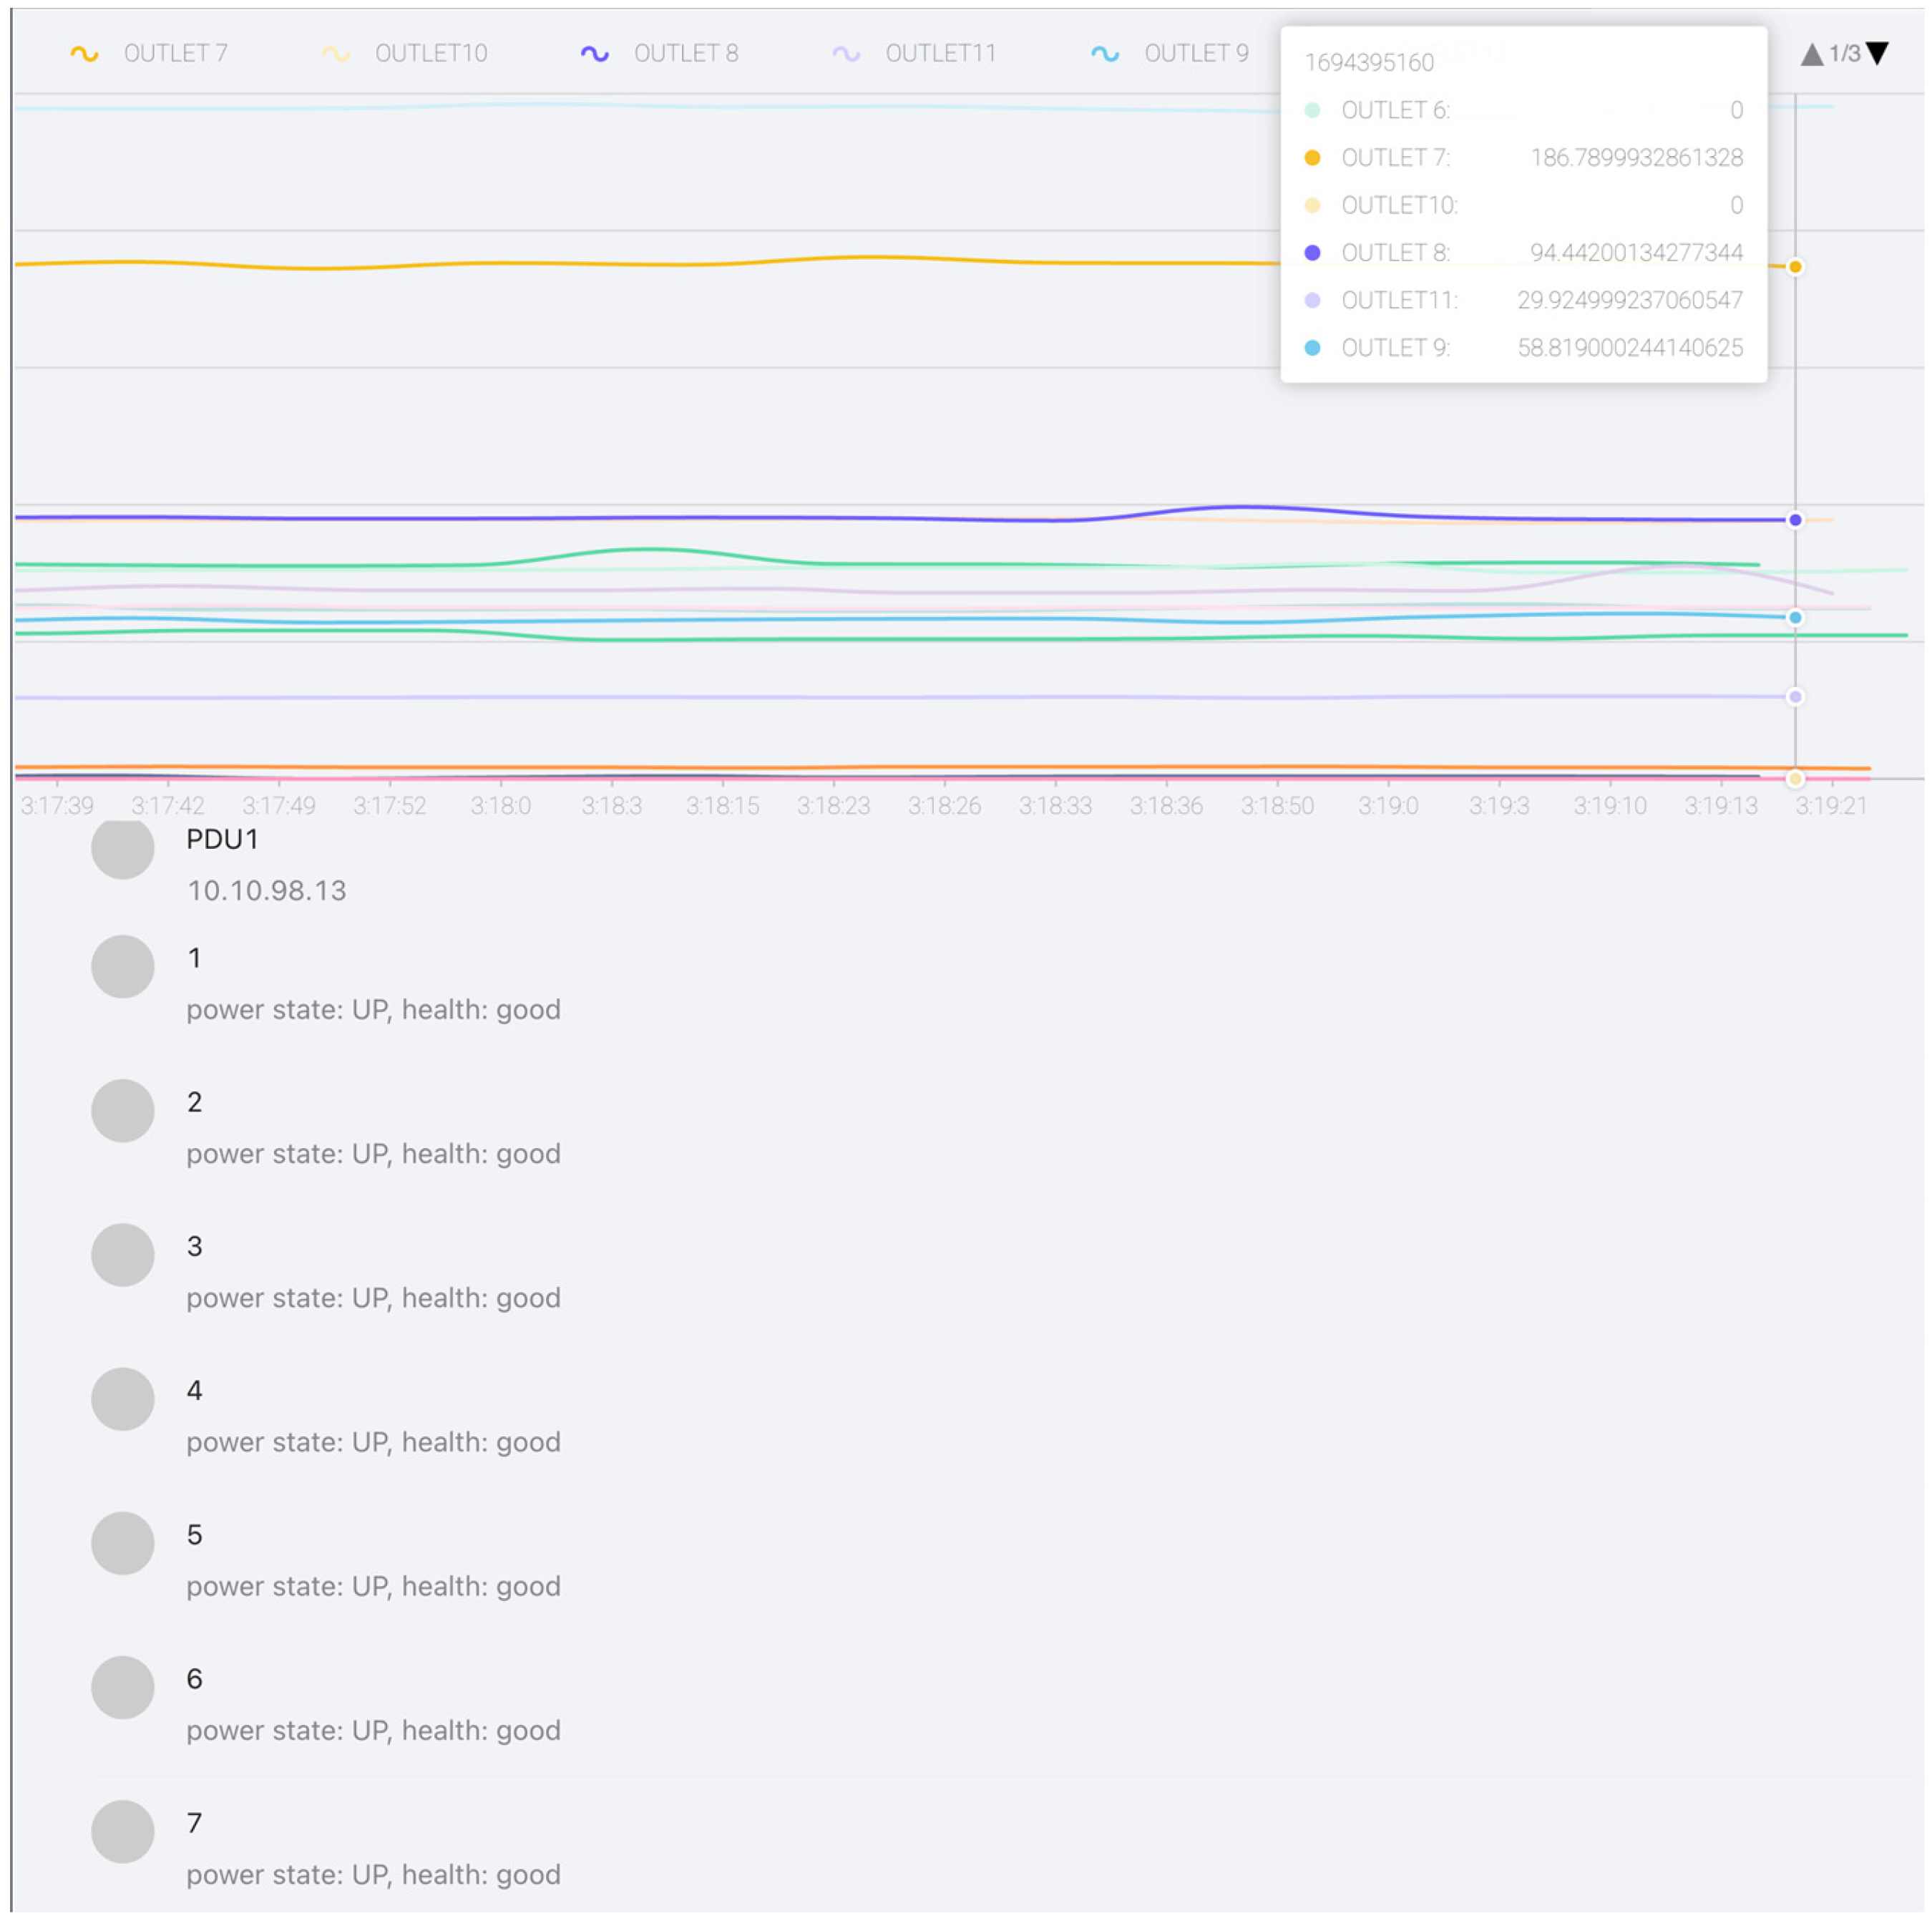This screenshot has width=1932, height=1921.
Task: Select outlet 5 list item title
Action: (x=194, y=1534)
